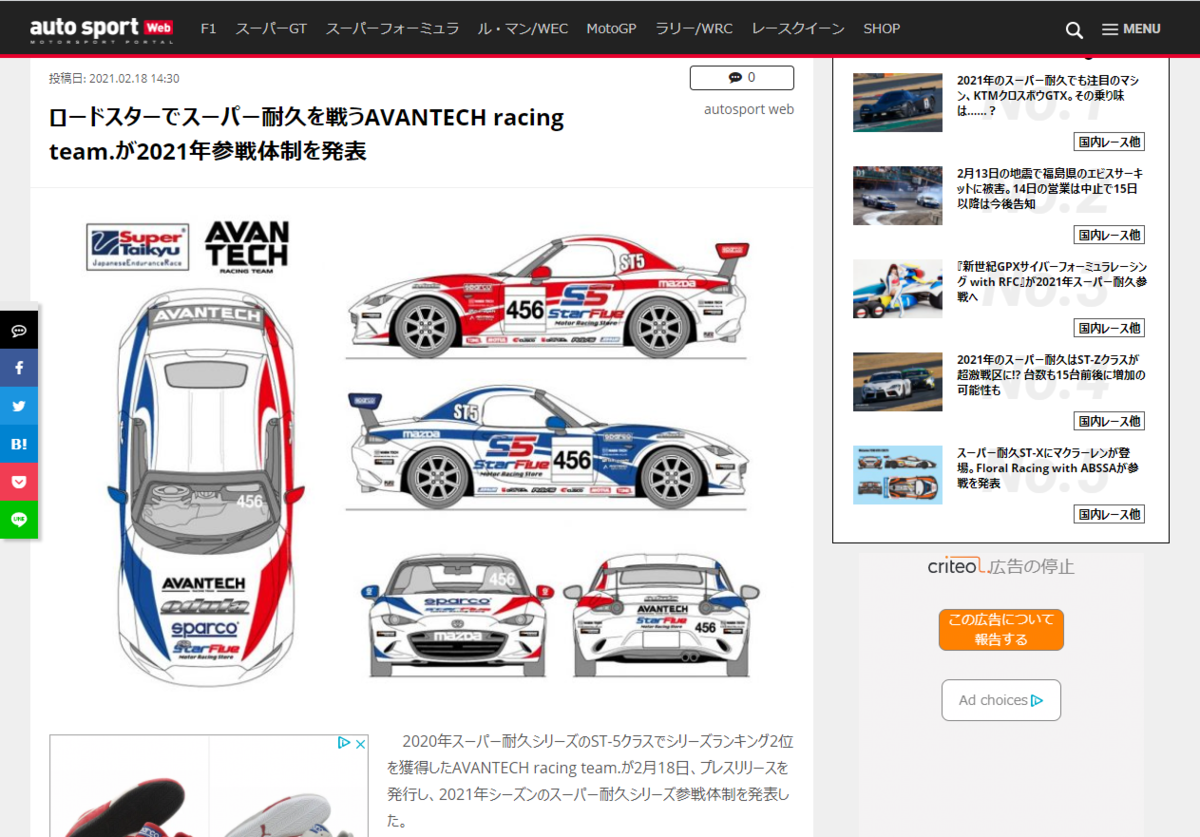Image resolution: width=1200 pixels, height=837 pixels.
Task: Open the F1 navigation item
Action: [x=208, y=29]
